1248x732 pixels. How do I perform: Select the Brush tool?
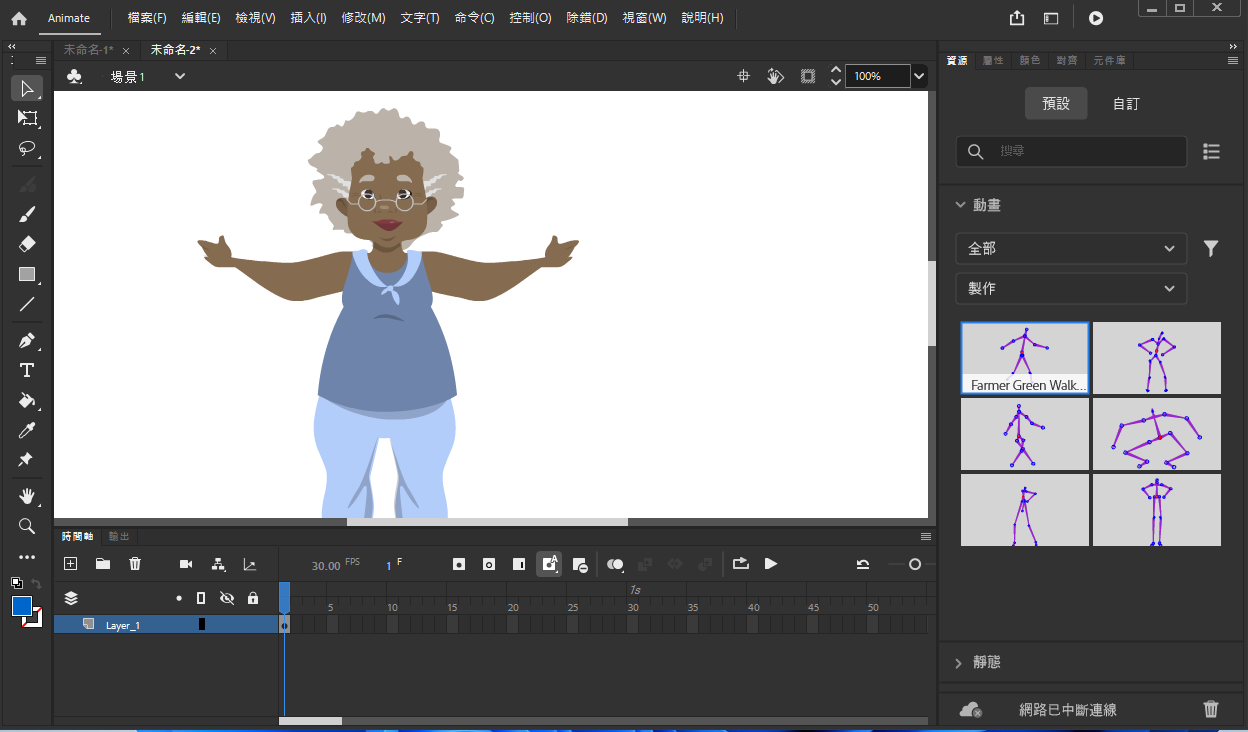point(27,214)
